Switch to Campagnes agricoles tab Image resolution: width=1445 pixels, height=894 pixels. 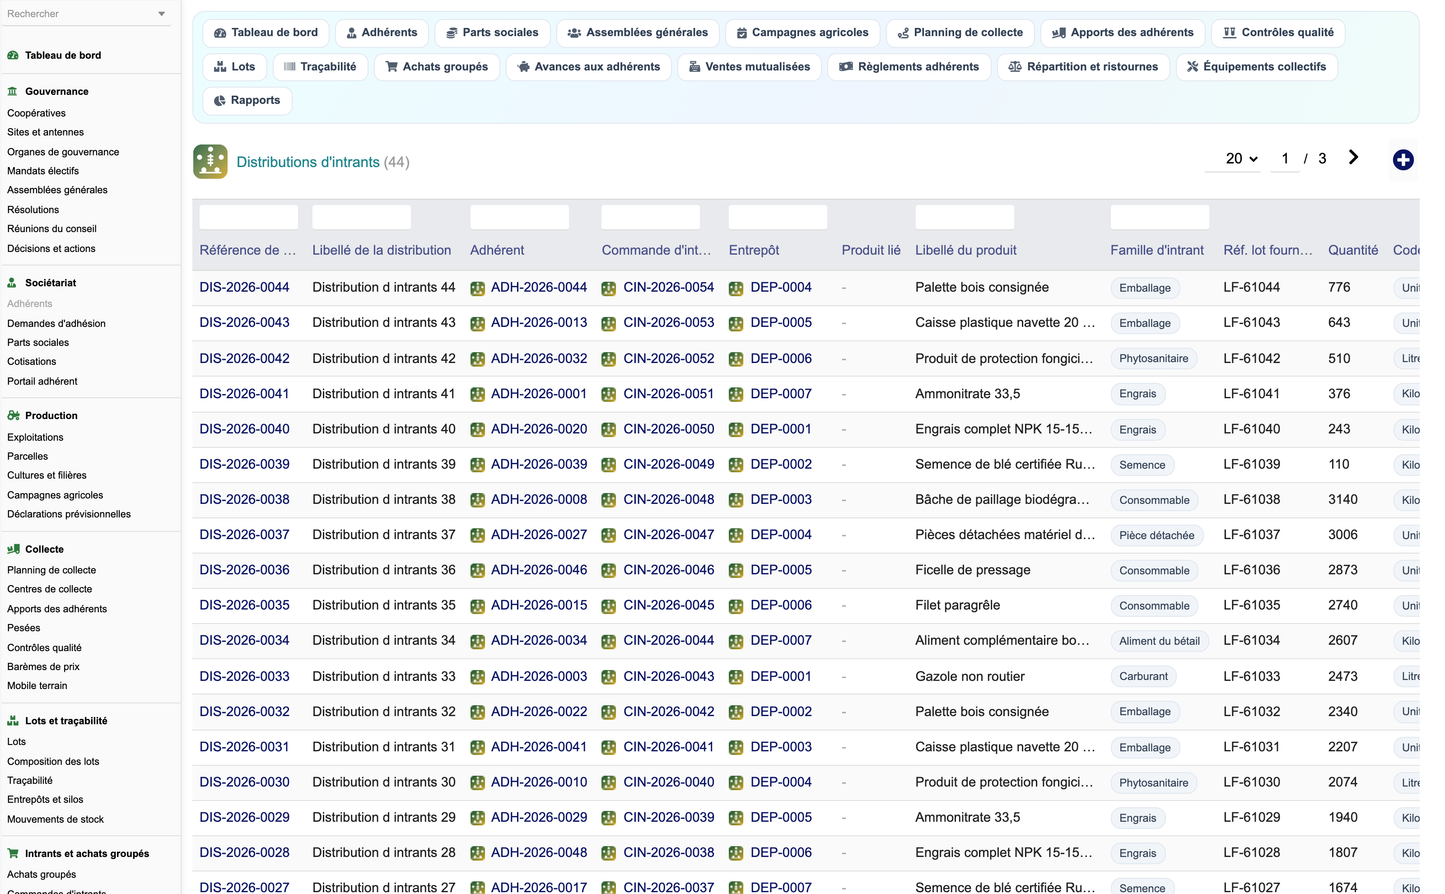803,33
